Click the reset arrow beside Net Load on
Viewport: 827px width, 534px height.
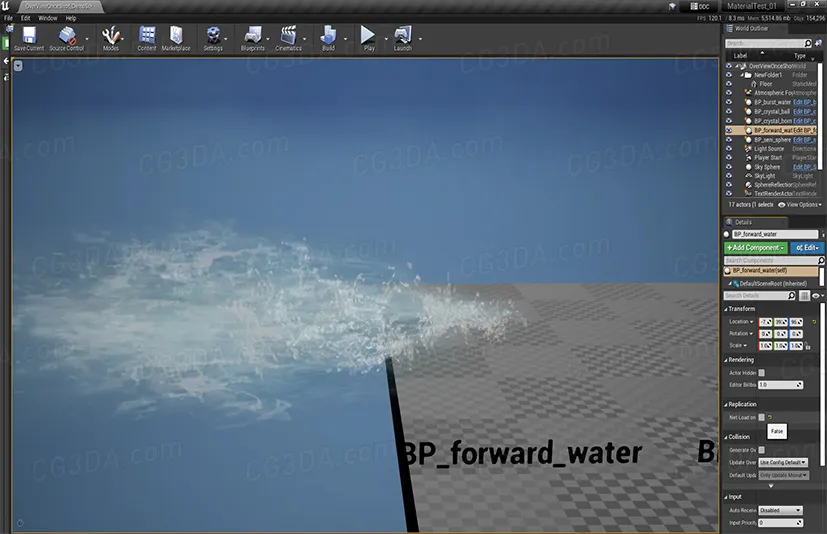click(770, 417)
